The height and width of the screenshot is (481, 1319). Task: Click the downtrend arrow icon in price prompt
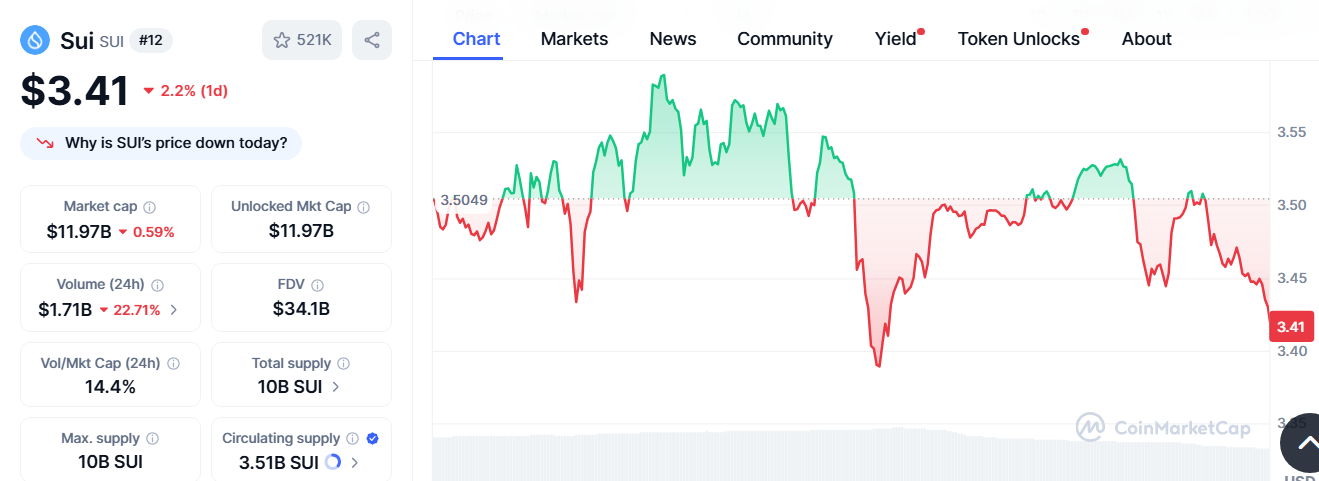pyautogui.click(x=45, y=143)
